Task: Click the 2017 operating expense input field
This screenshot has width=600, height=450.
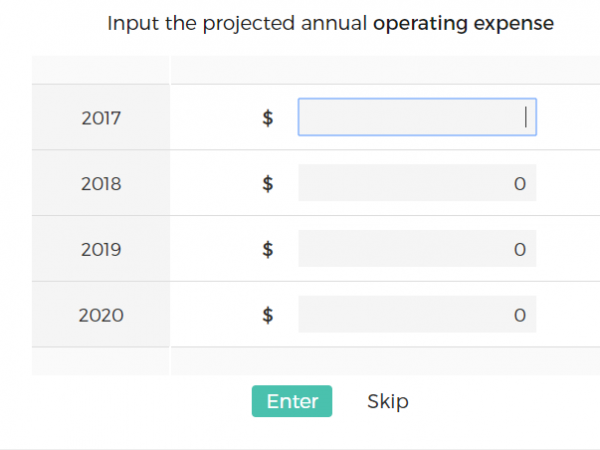Action: 417,117
